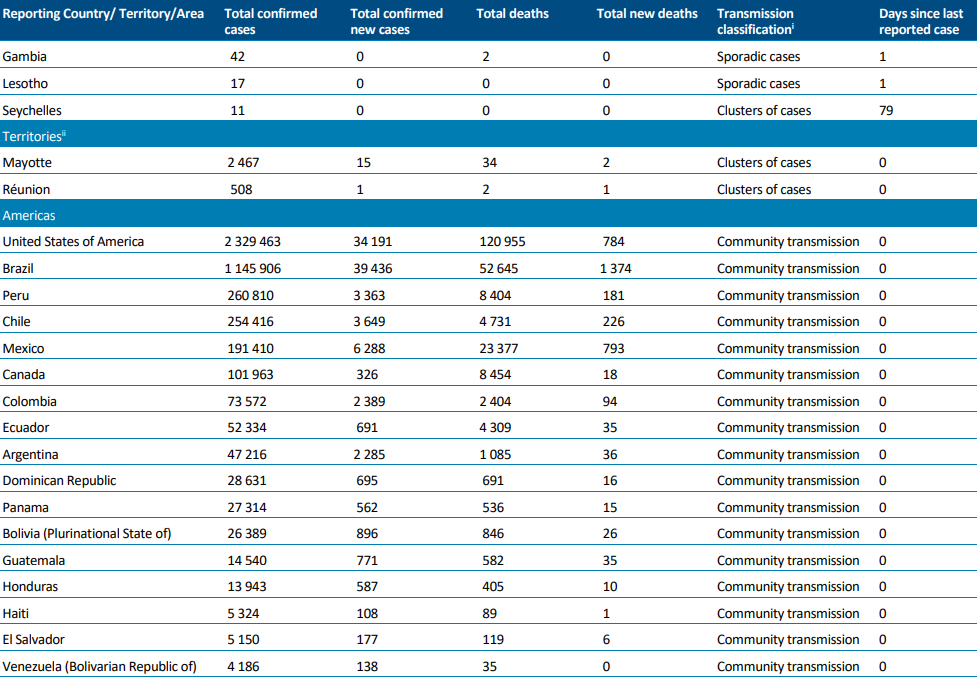Select the Bolivia (Plurinational State of) row label
This screenshot has height=683, width=977.
tap(87, 533)
